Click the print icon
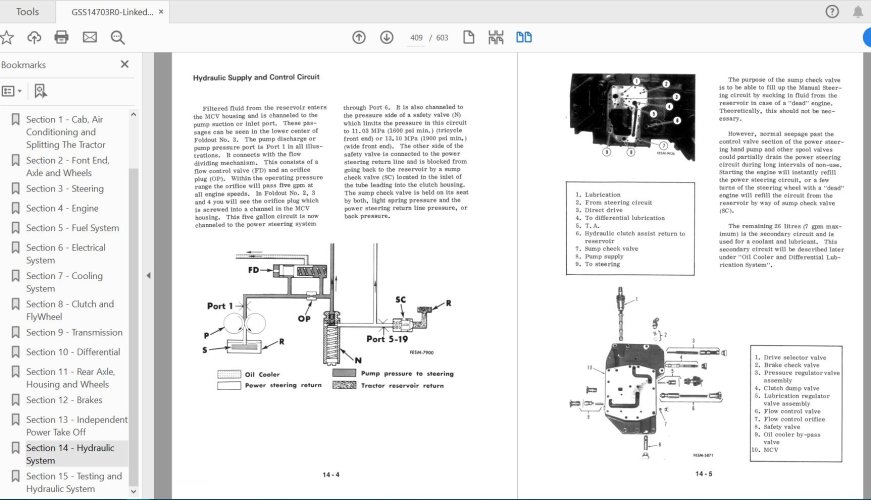This screenshot has width=871, height=500. click(62, 37)
